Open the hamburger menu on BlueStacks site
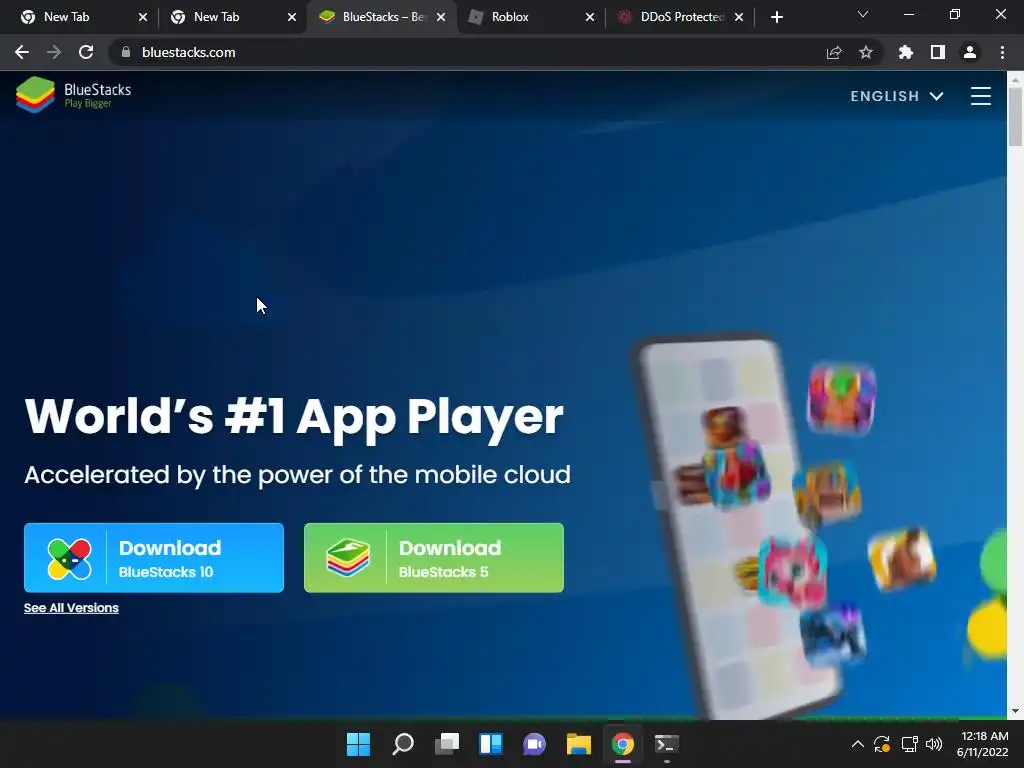 (980, 96)
